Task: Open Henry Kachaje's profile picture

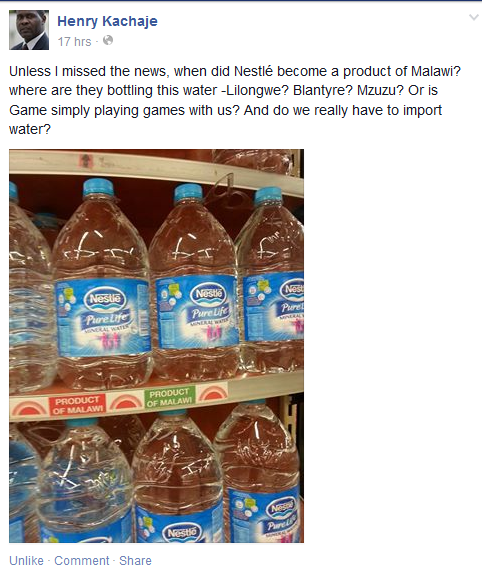Action: click(x=29, y=30)
